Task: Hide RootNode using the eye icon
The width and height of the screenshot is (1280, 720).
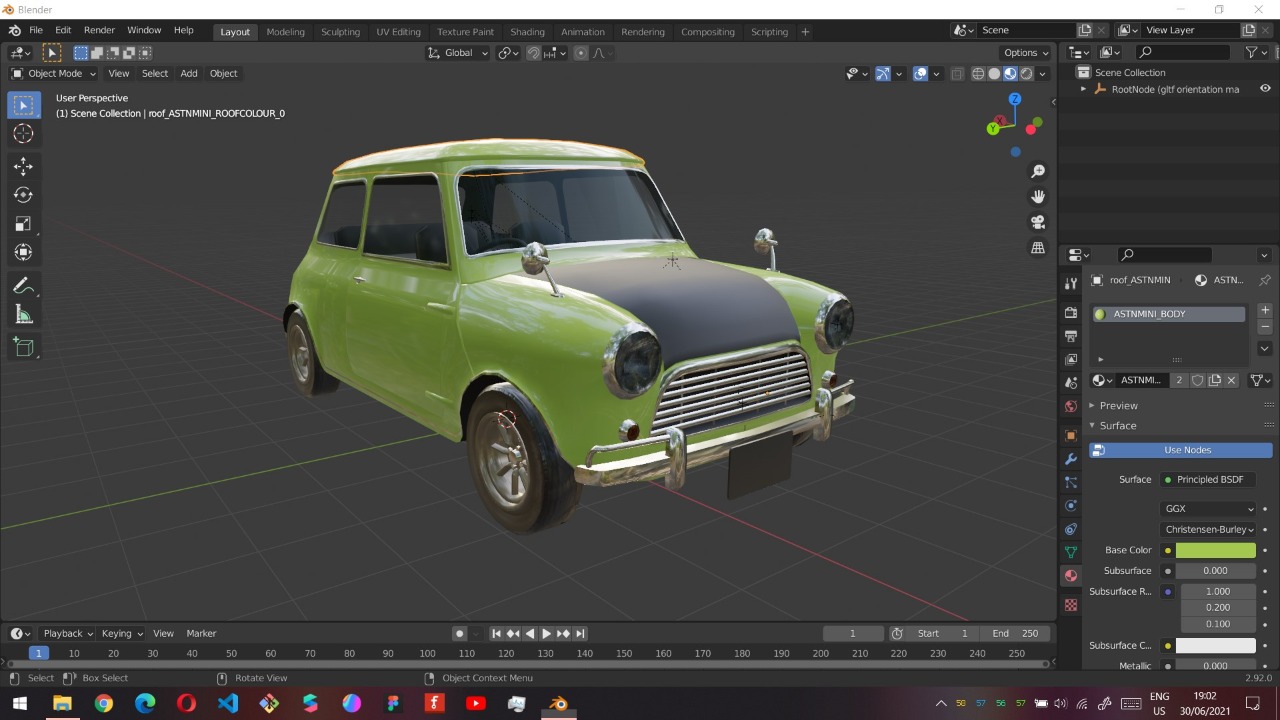Action: [x=1265, y=89]
